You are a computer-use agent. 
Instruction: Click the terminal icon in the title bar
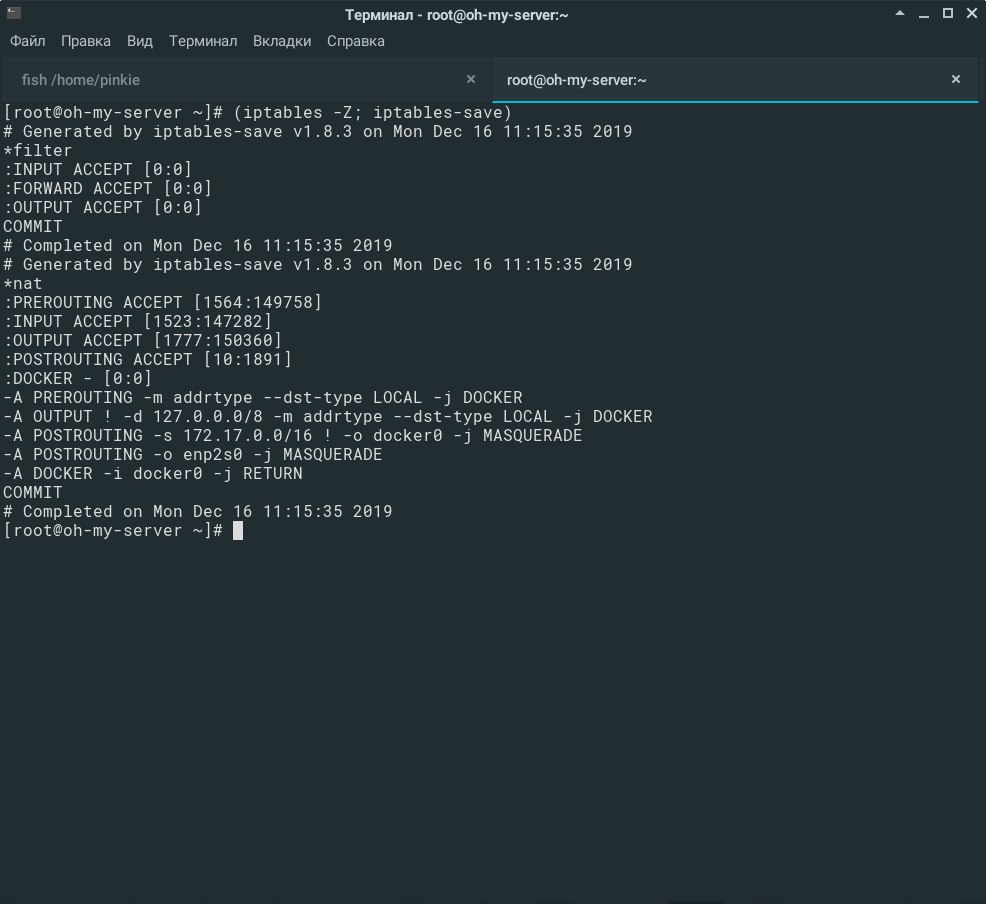click(14, 13)
